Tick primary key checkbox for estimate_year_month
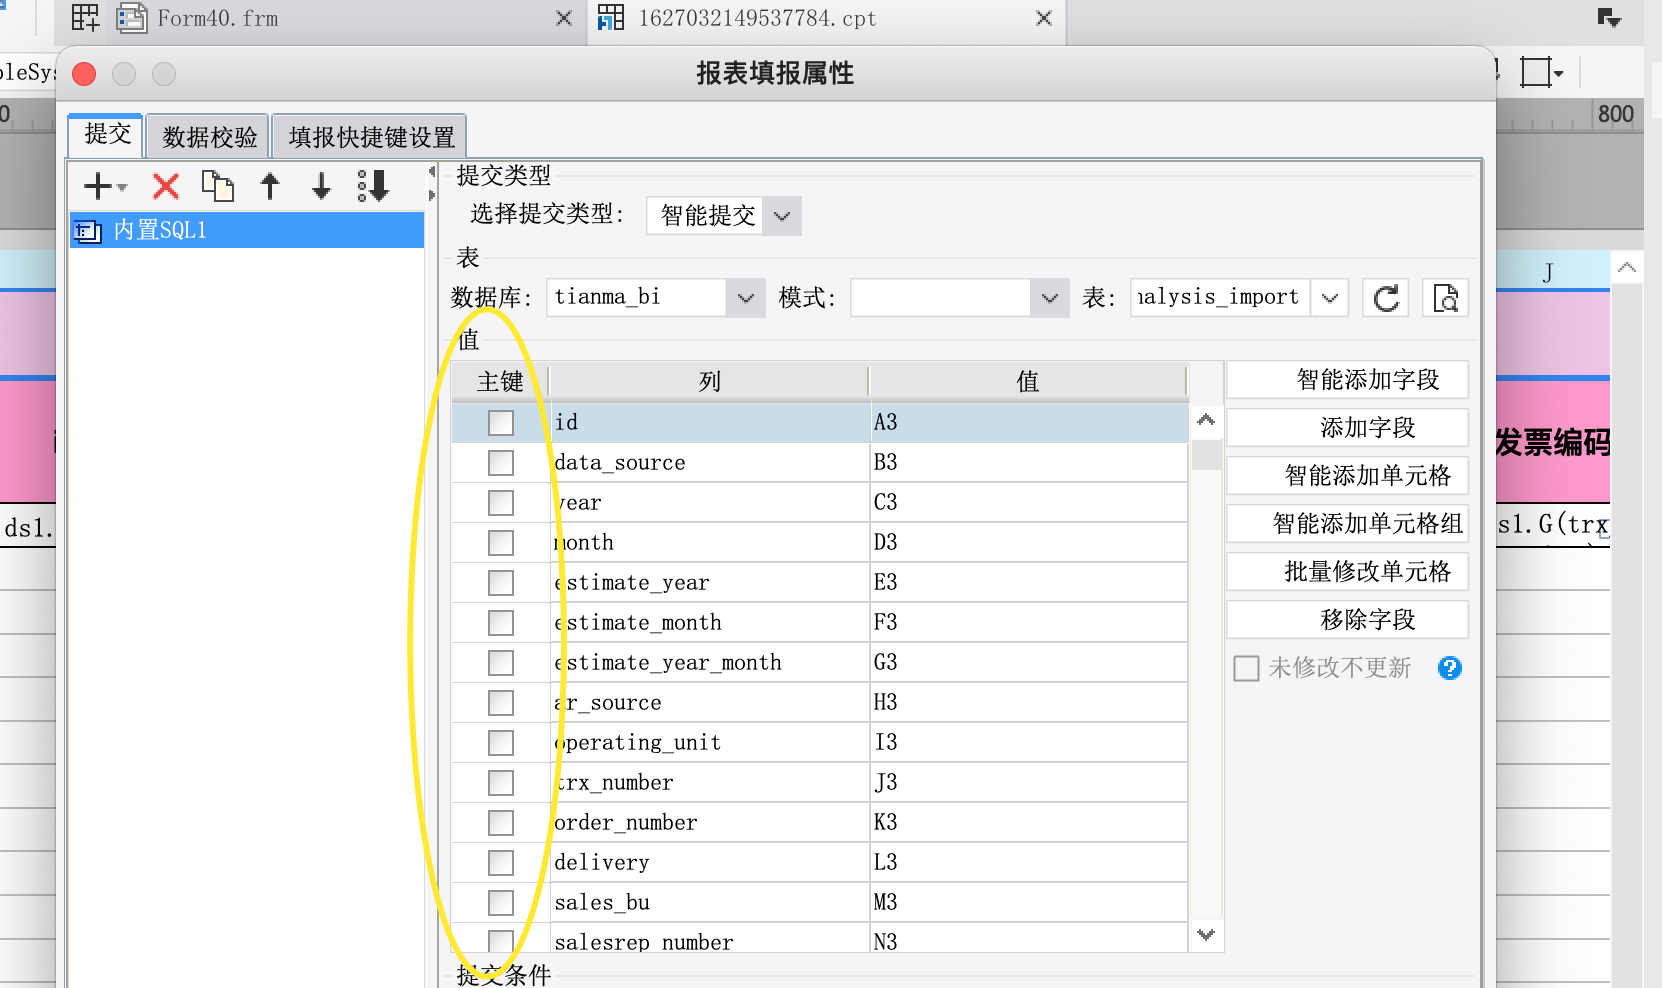Image resolution: width=1662 pixels, height=988 pixels. [501, 663]
